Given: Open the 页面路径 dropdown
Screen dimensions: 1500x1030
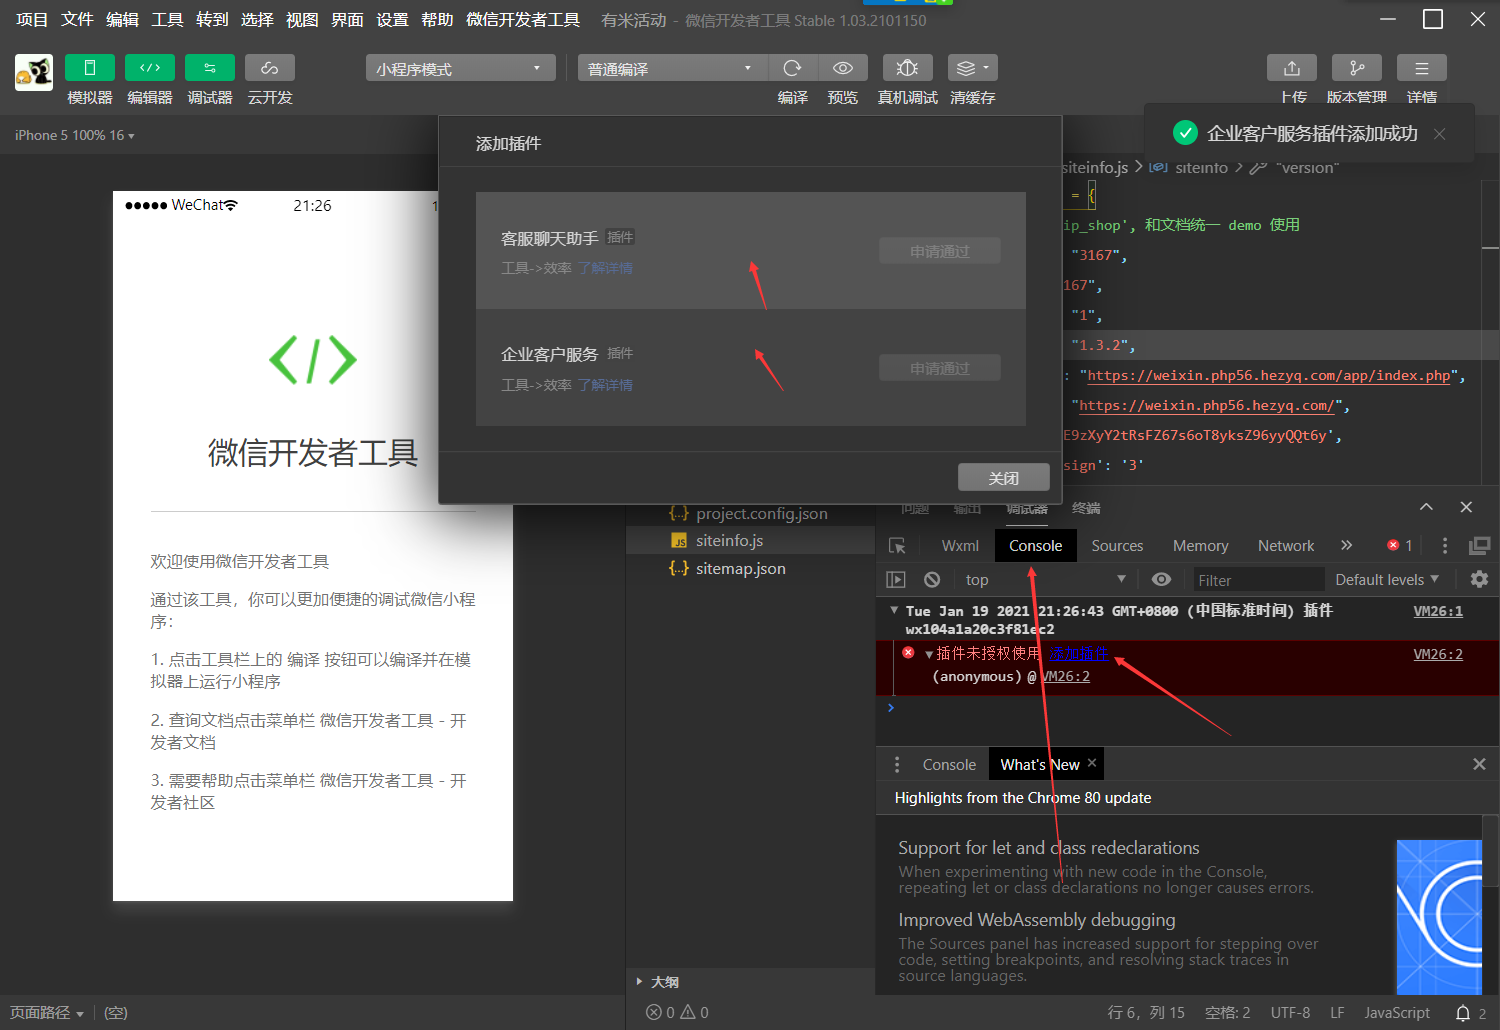Looking at the screenshot, I should click(x=47, y=1012).
